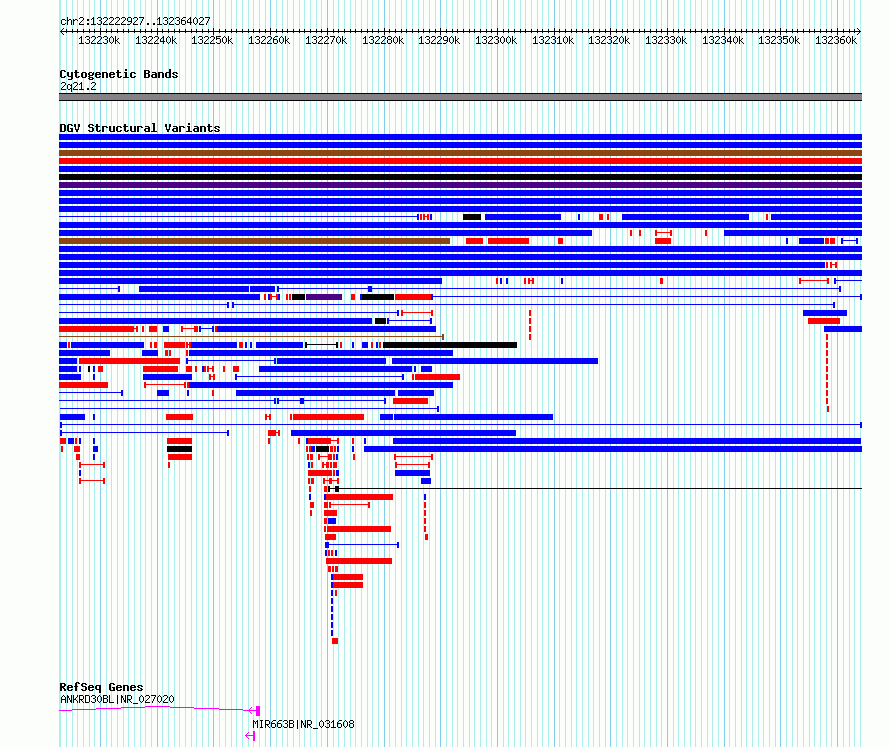Click the 132350k ruler label
The width and height of the screenshot is (890, 747).
click(x=779, y=40)
